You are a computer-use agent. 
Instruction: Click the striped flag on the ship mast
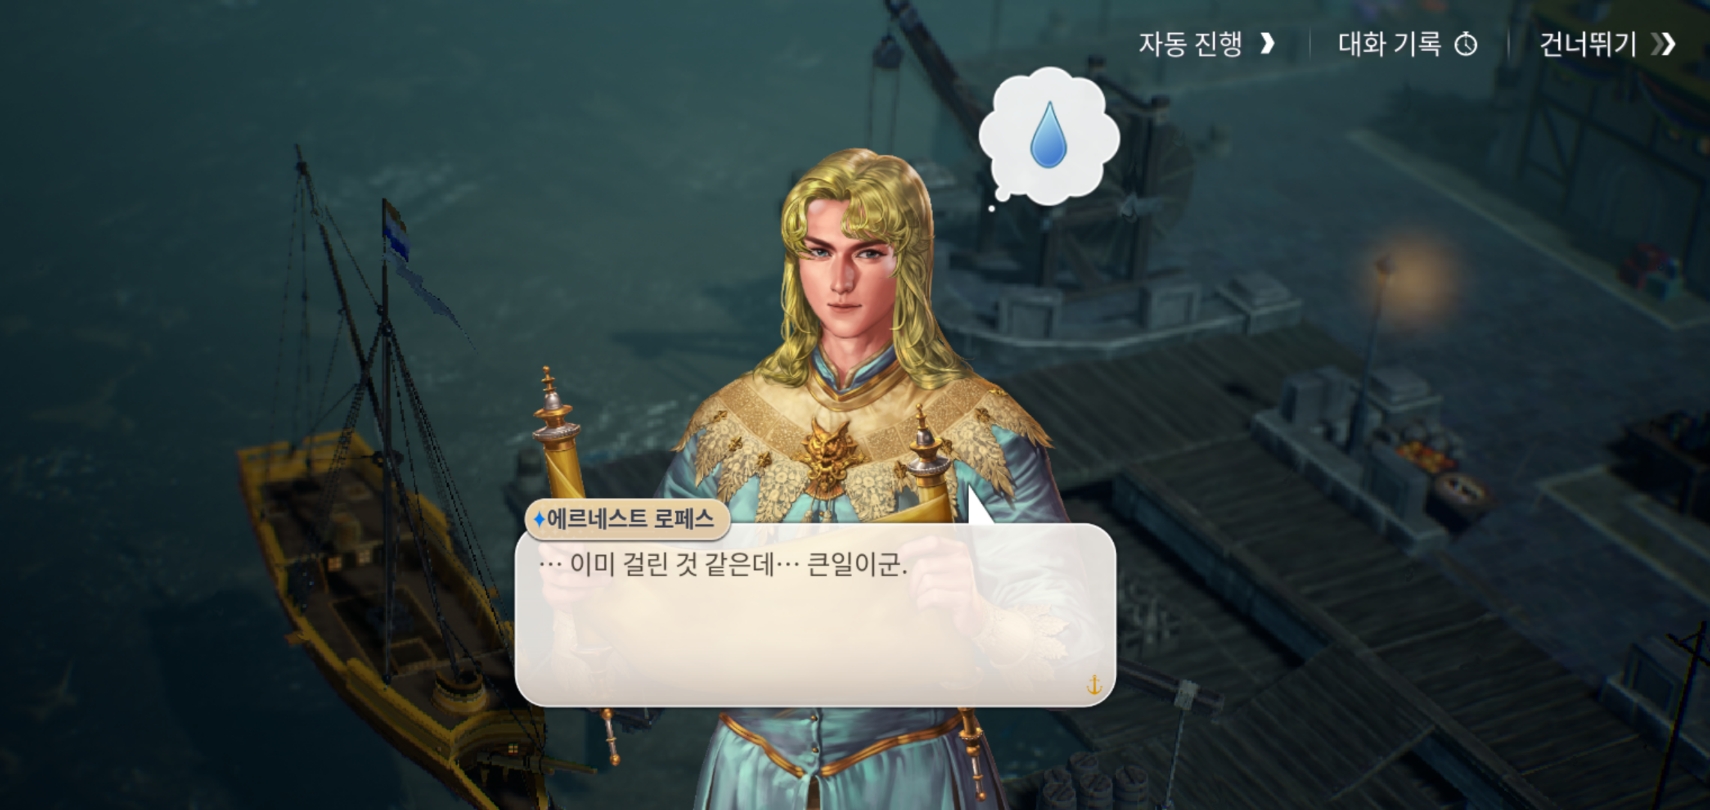click(396, 231)
